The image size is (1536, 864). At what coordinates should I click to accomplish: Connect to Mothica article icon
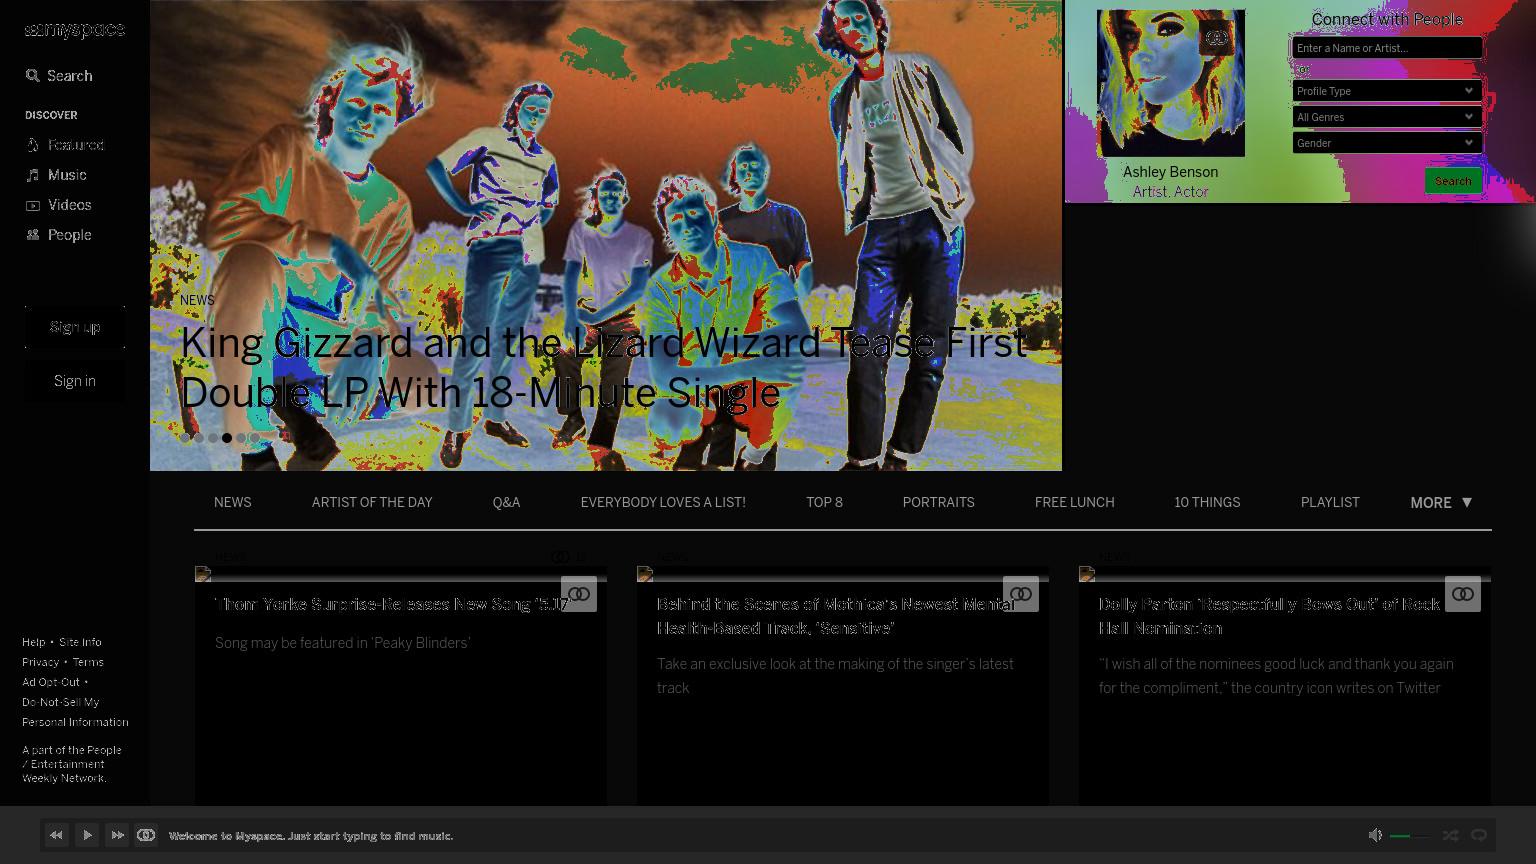1021,594
